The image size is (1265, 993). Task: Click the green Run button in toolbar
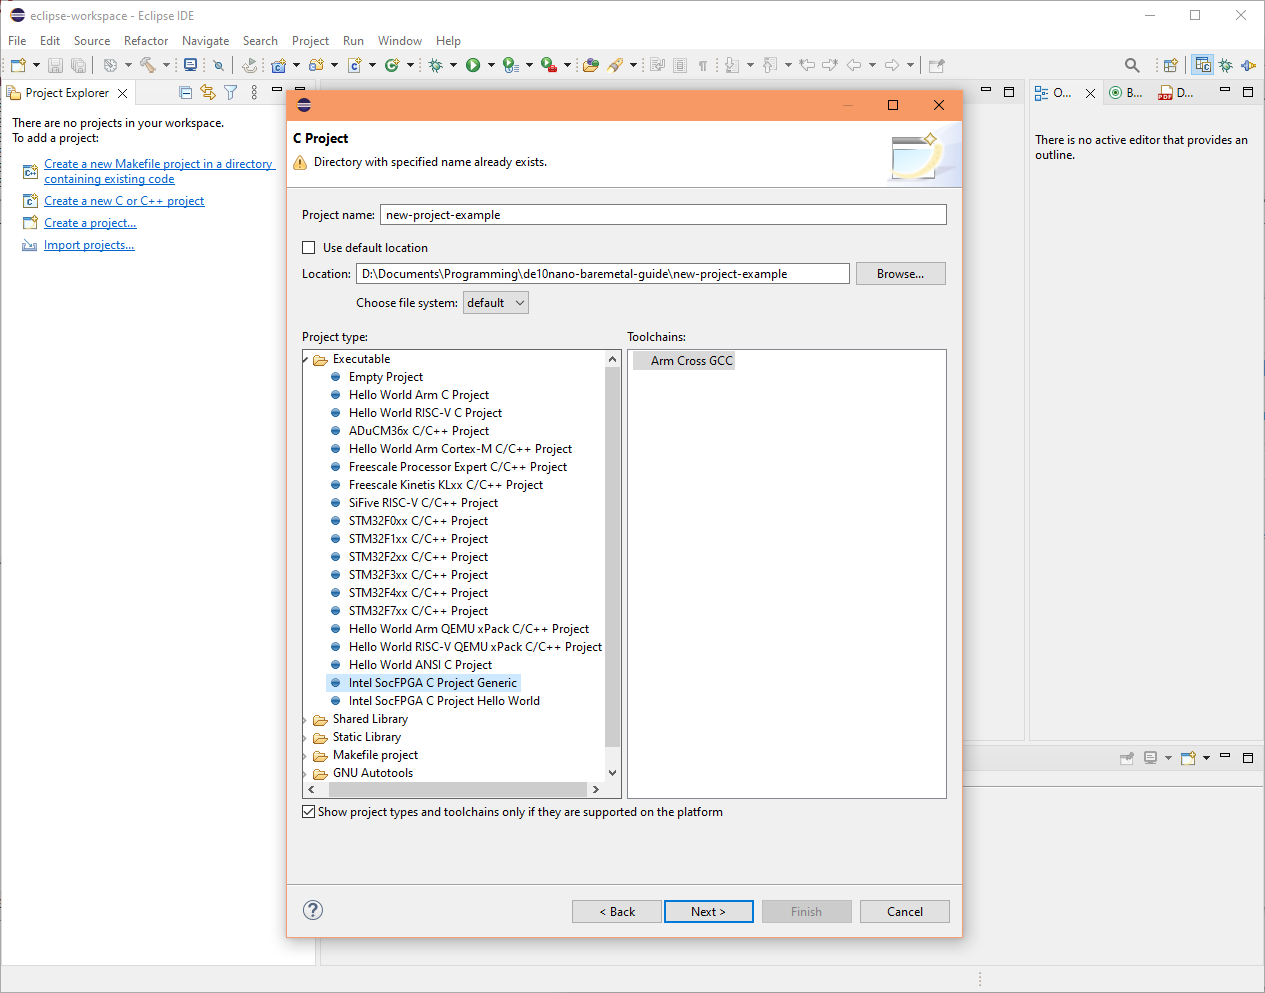coord(473,65)
